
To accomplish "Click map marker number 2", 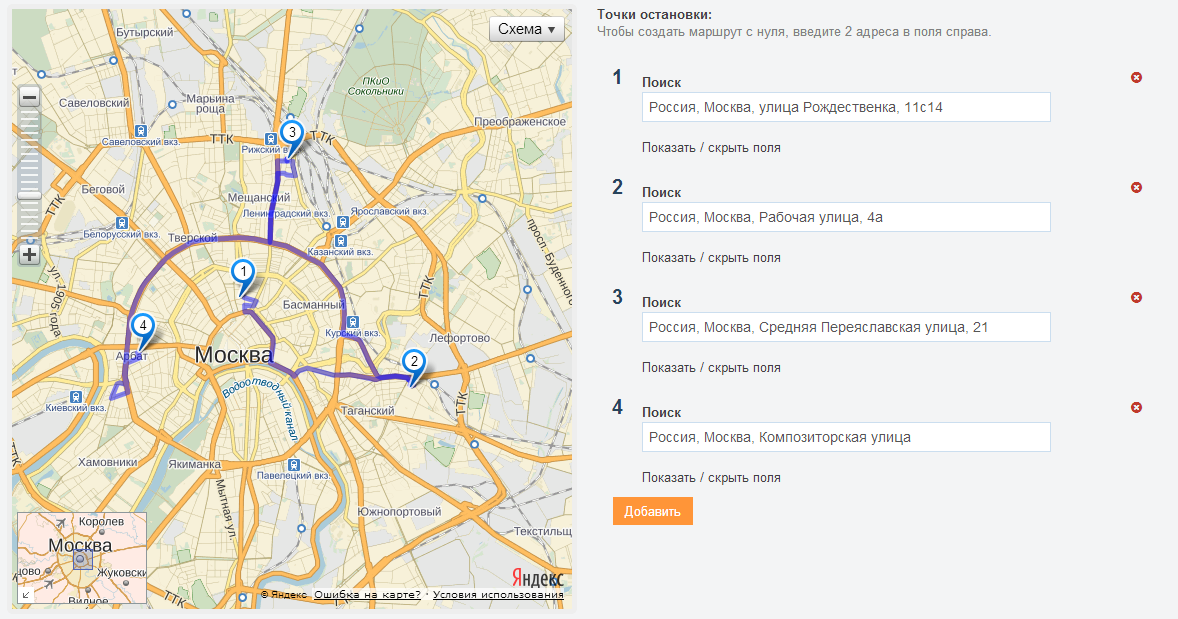I will (x=413, y=363).
